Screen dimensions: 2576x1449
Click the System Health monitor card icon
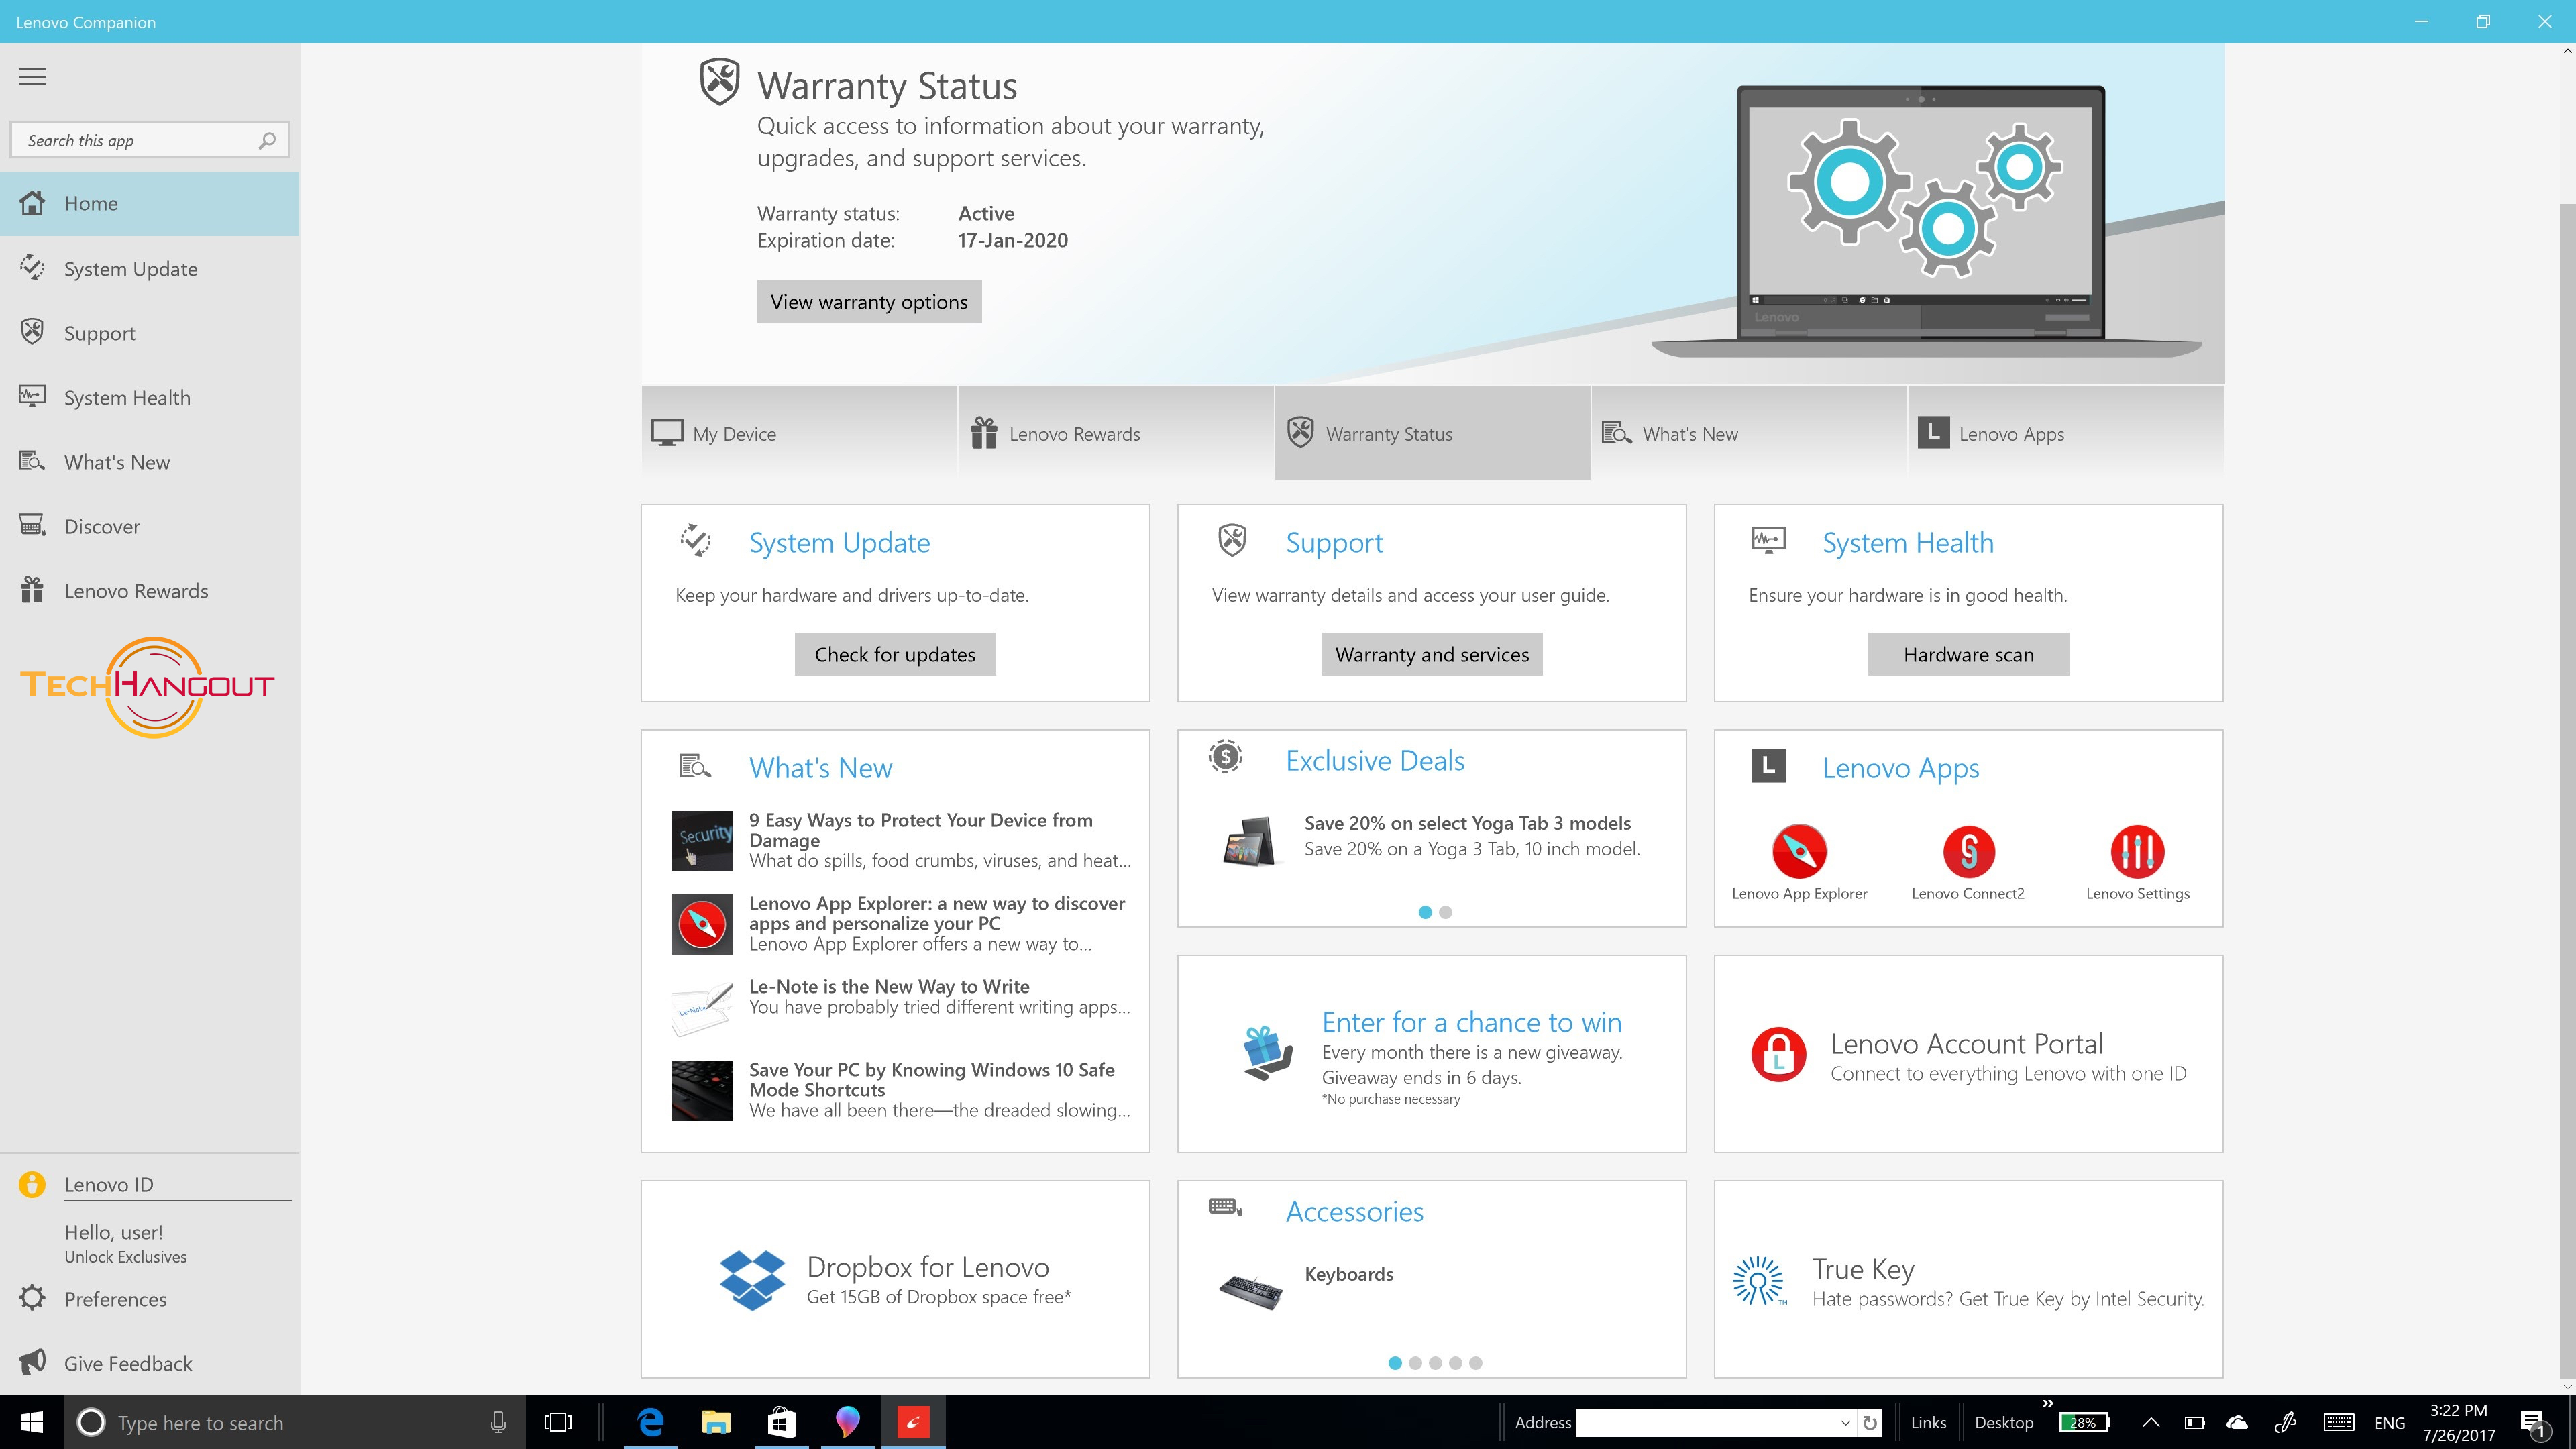pos(1768,541)
